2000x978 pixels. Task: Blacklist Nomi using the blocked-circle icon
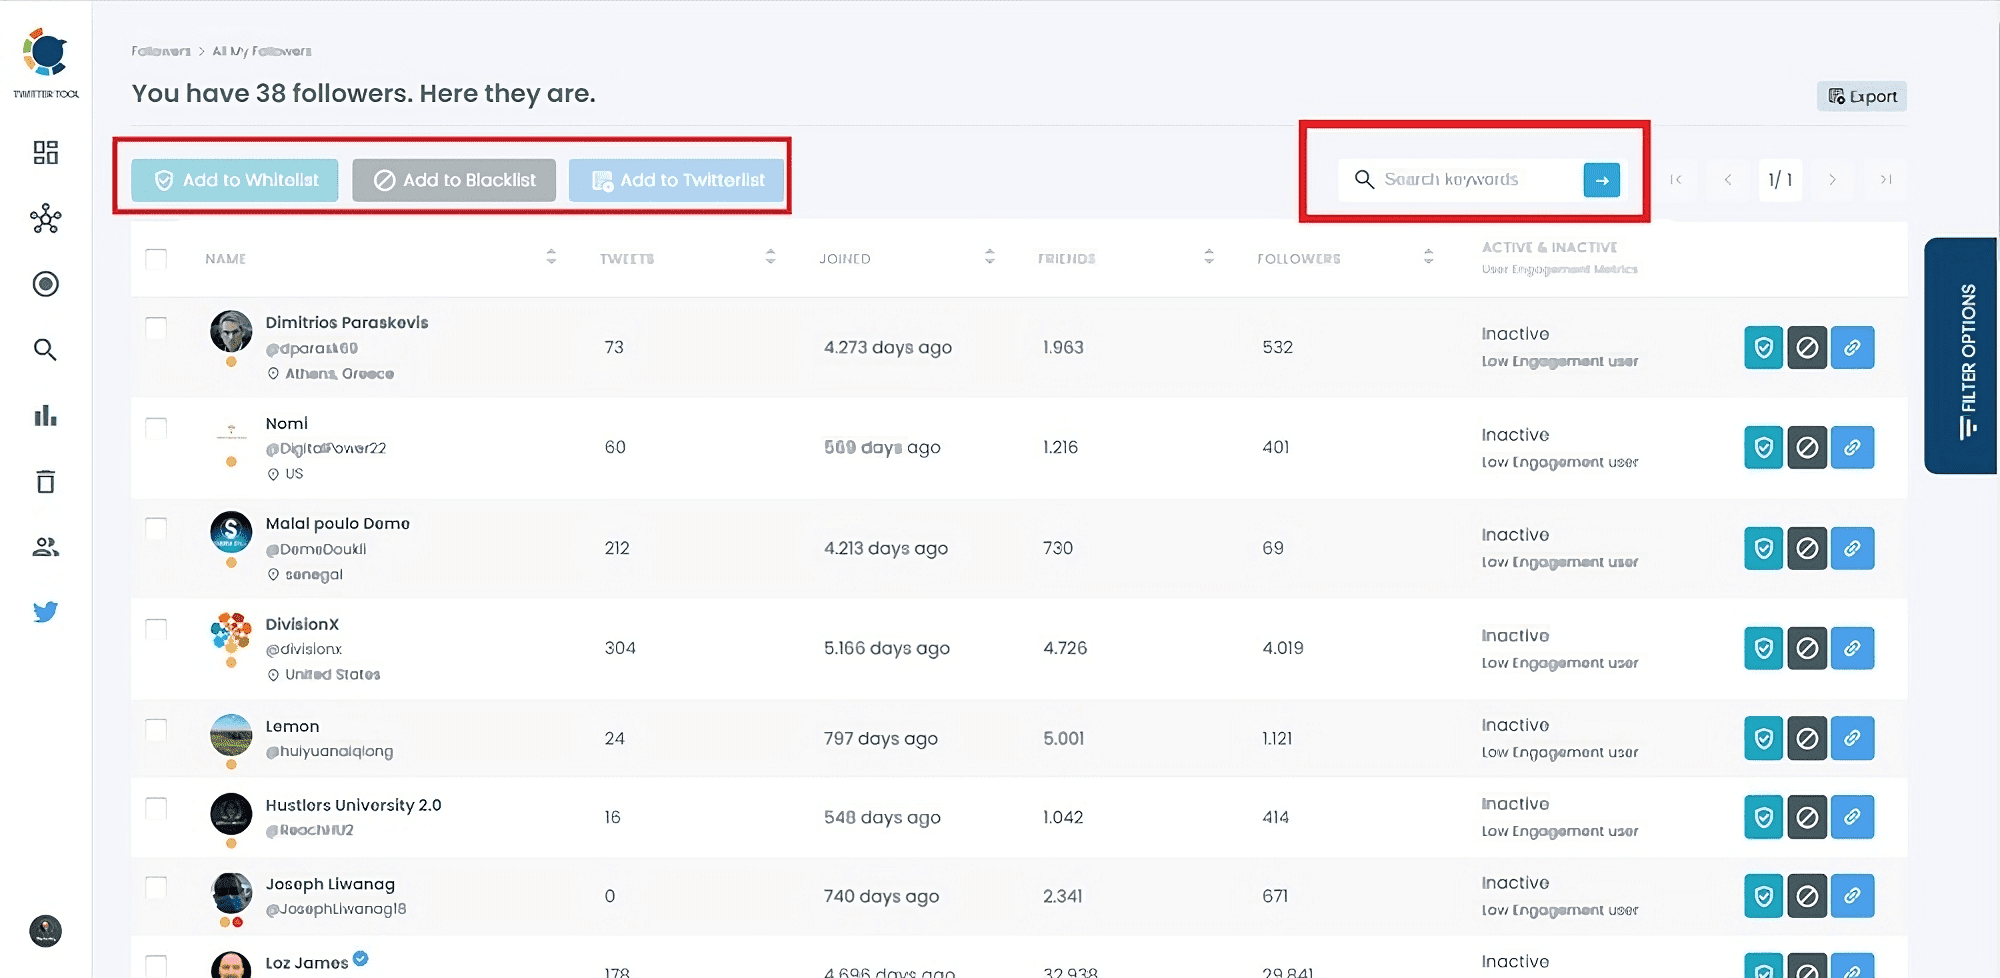tap(1807, 447)
